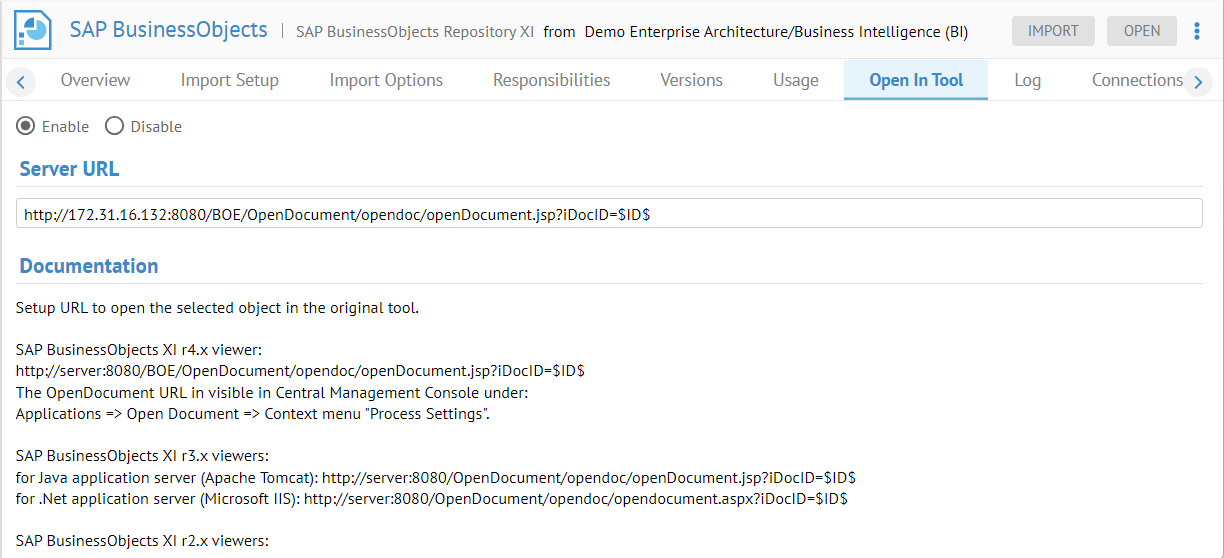Image resolution: width=1224 pixels, height=558 pixels.
Task: Show the Responsibilities tab
Action: coord(551,80)
